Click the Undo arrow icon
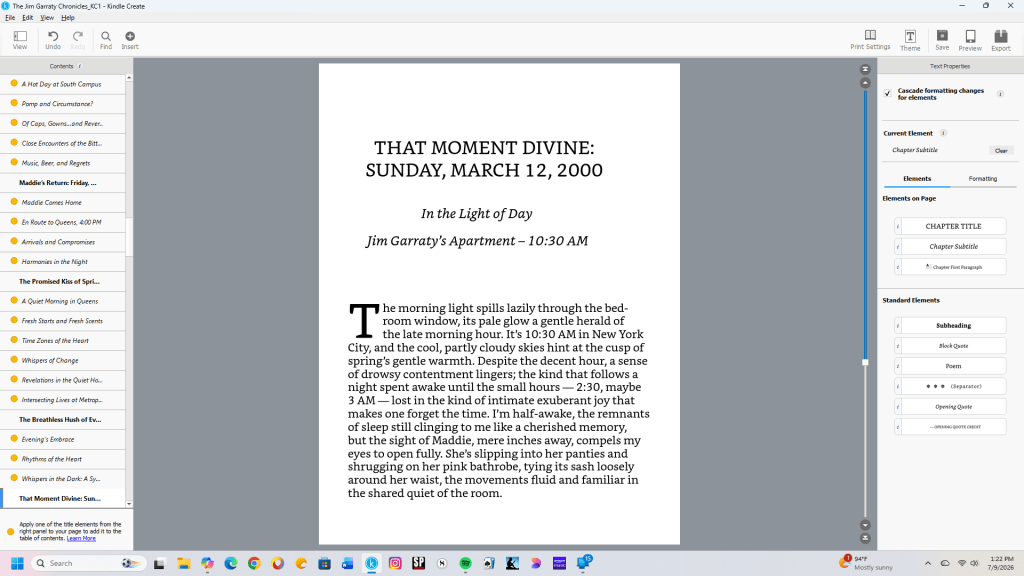Screen dimensions: 1024x576 (x=53, y=37)
